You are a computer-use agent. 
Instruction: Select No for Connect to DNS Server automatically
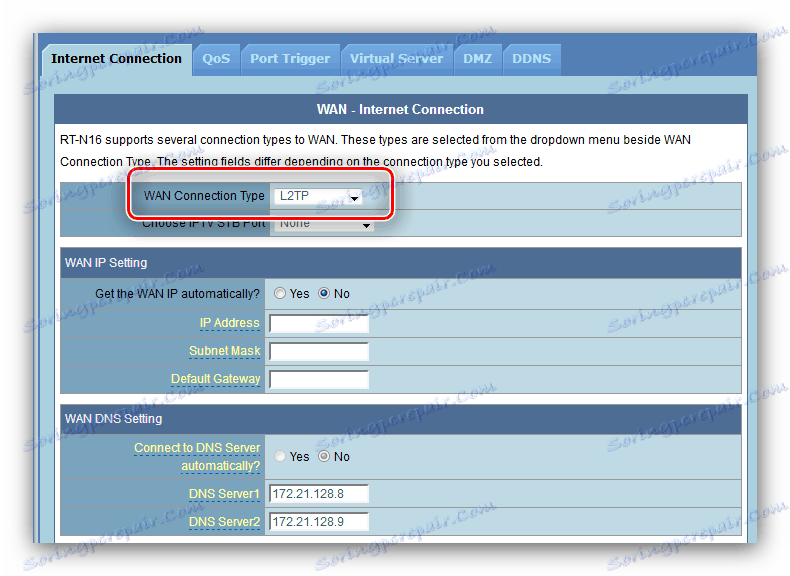pos(324,456)
